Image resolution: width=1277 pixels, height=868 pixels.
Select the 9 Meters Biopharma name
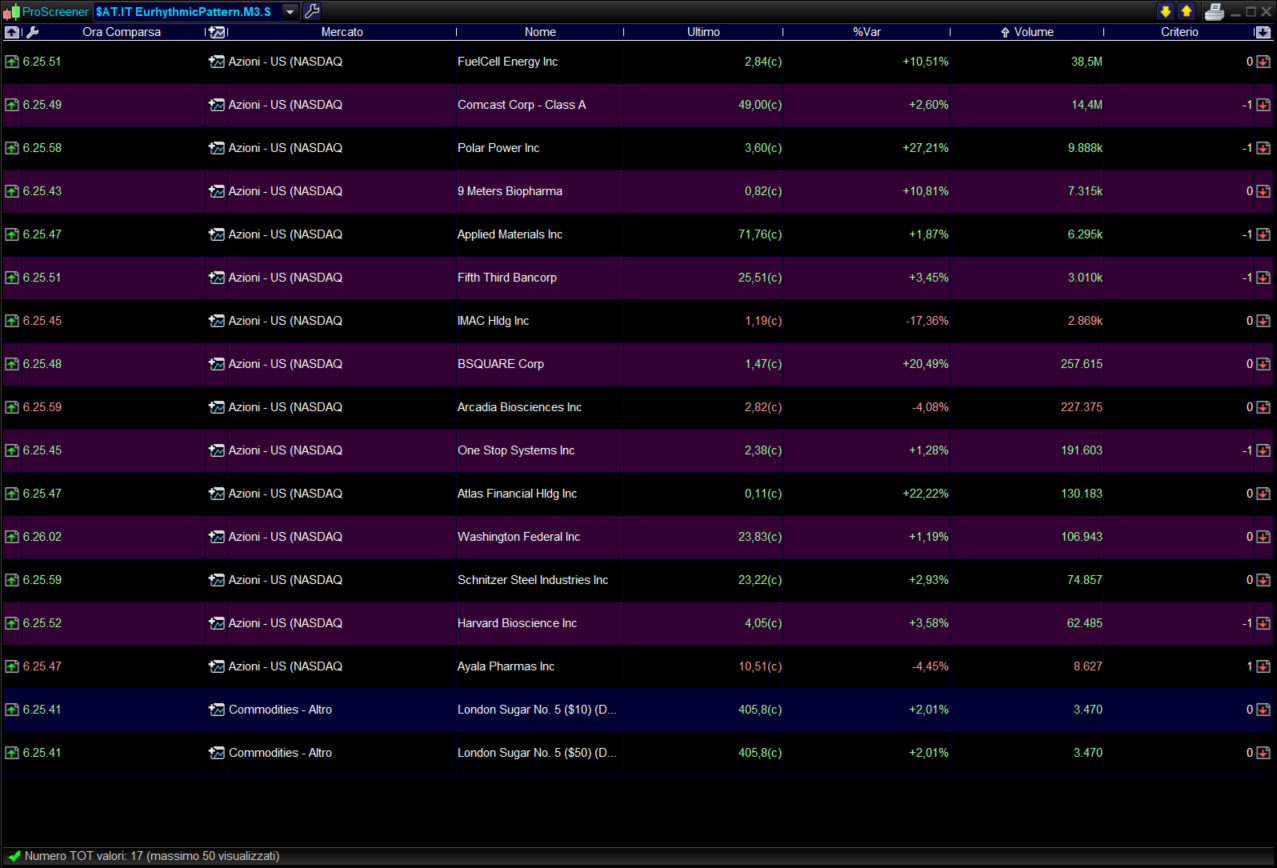pyautogui.click(x=510, y=191)
